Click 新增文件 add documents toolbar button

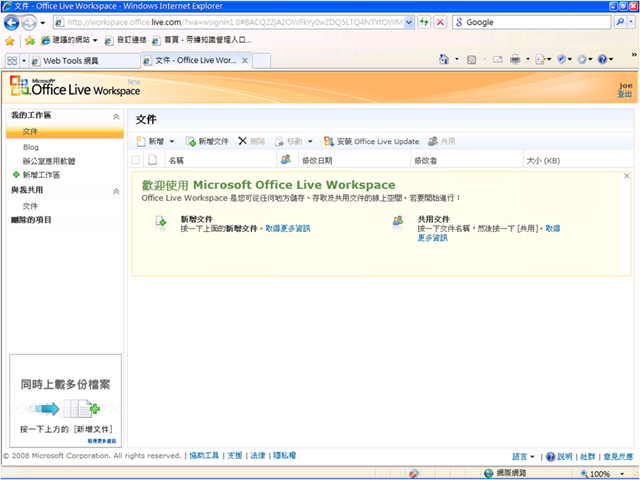click(x=207, y=141)
